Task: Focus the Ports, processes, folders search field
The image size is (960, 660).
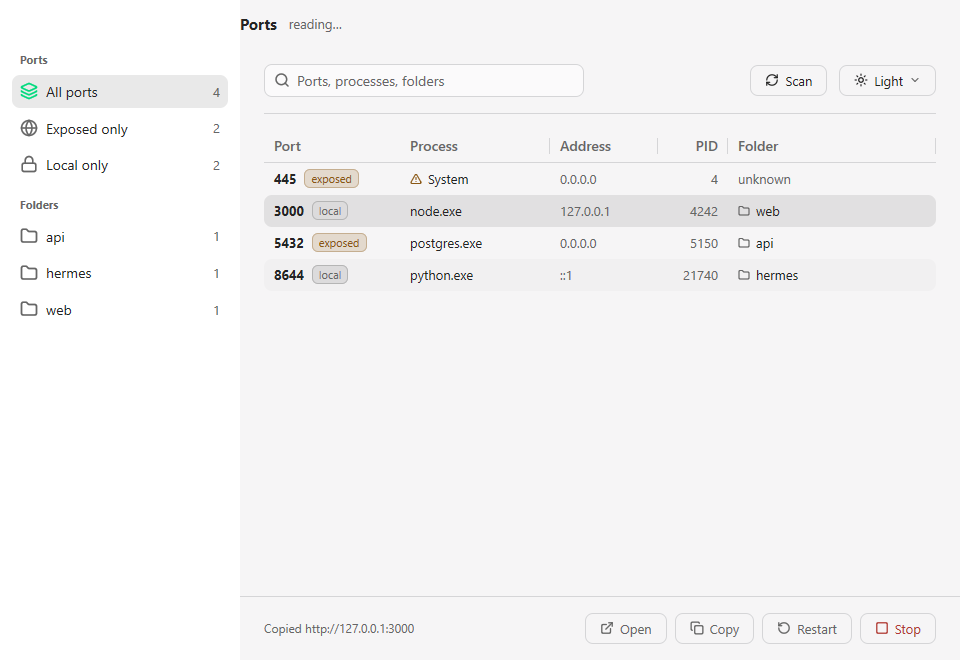Action: 424,81
